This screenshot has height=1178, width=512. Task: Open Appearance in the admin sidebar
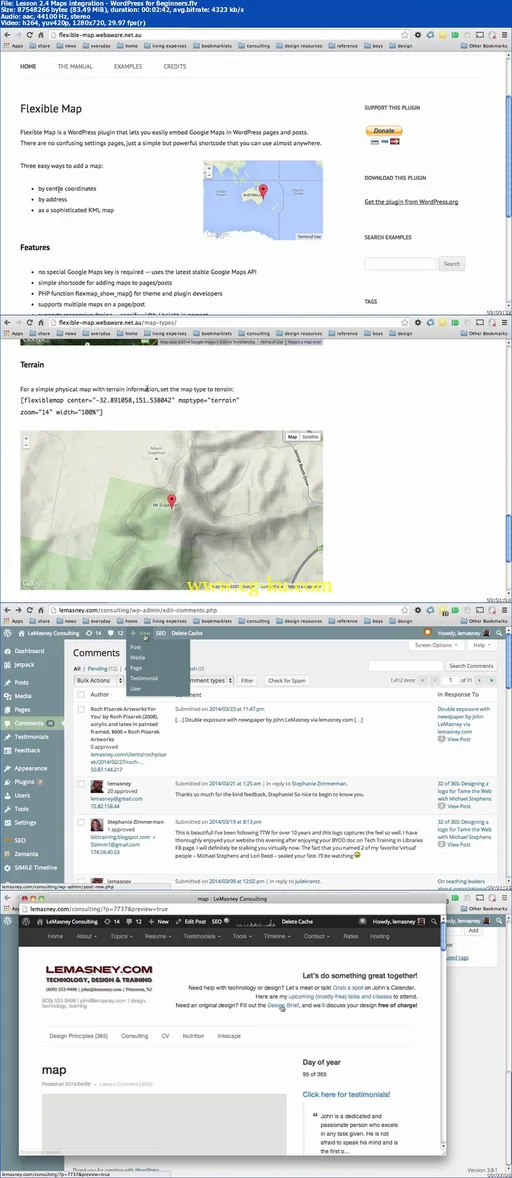[x=30, y=769]
